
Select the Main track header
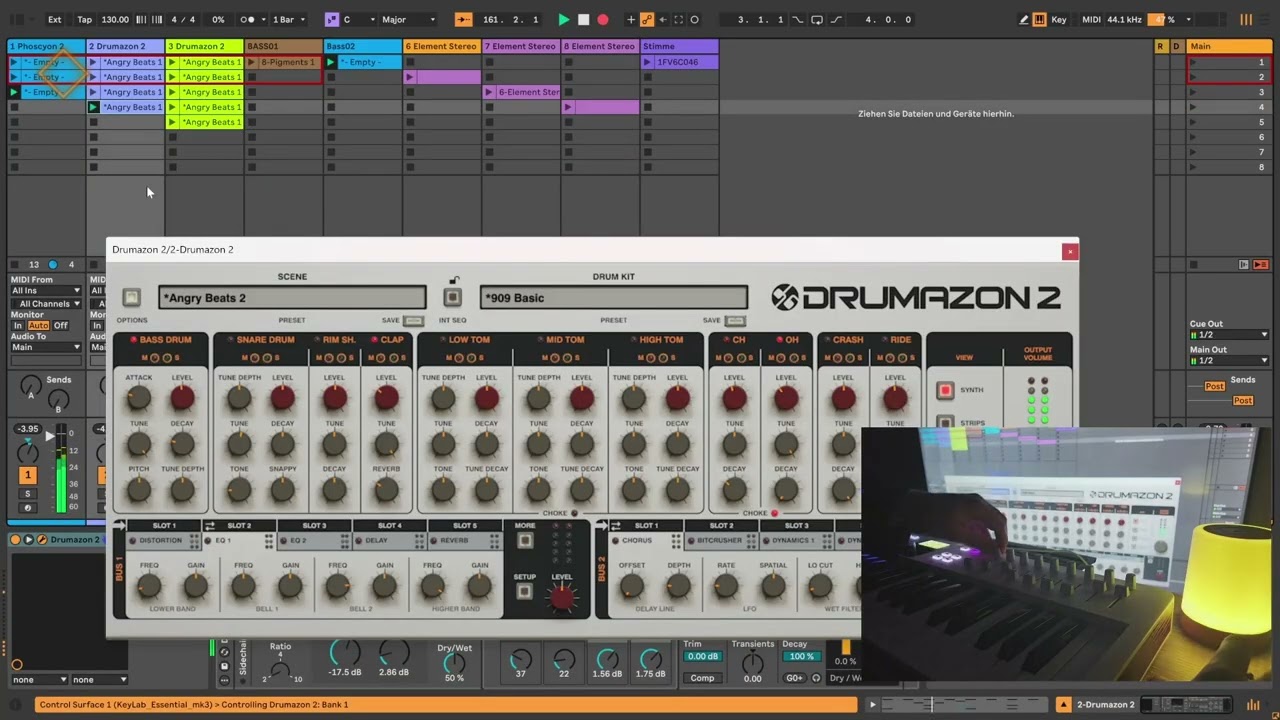click(x=1229, y=46)
